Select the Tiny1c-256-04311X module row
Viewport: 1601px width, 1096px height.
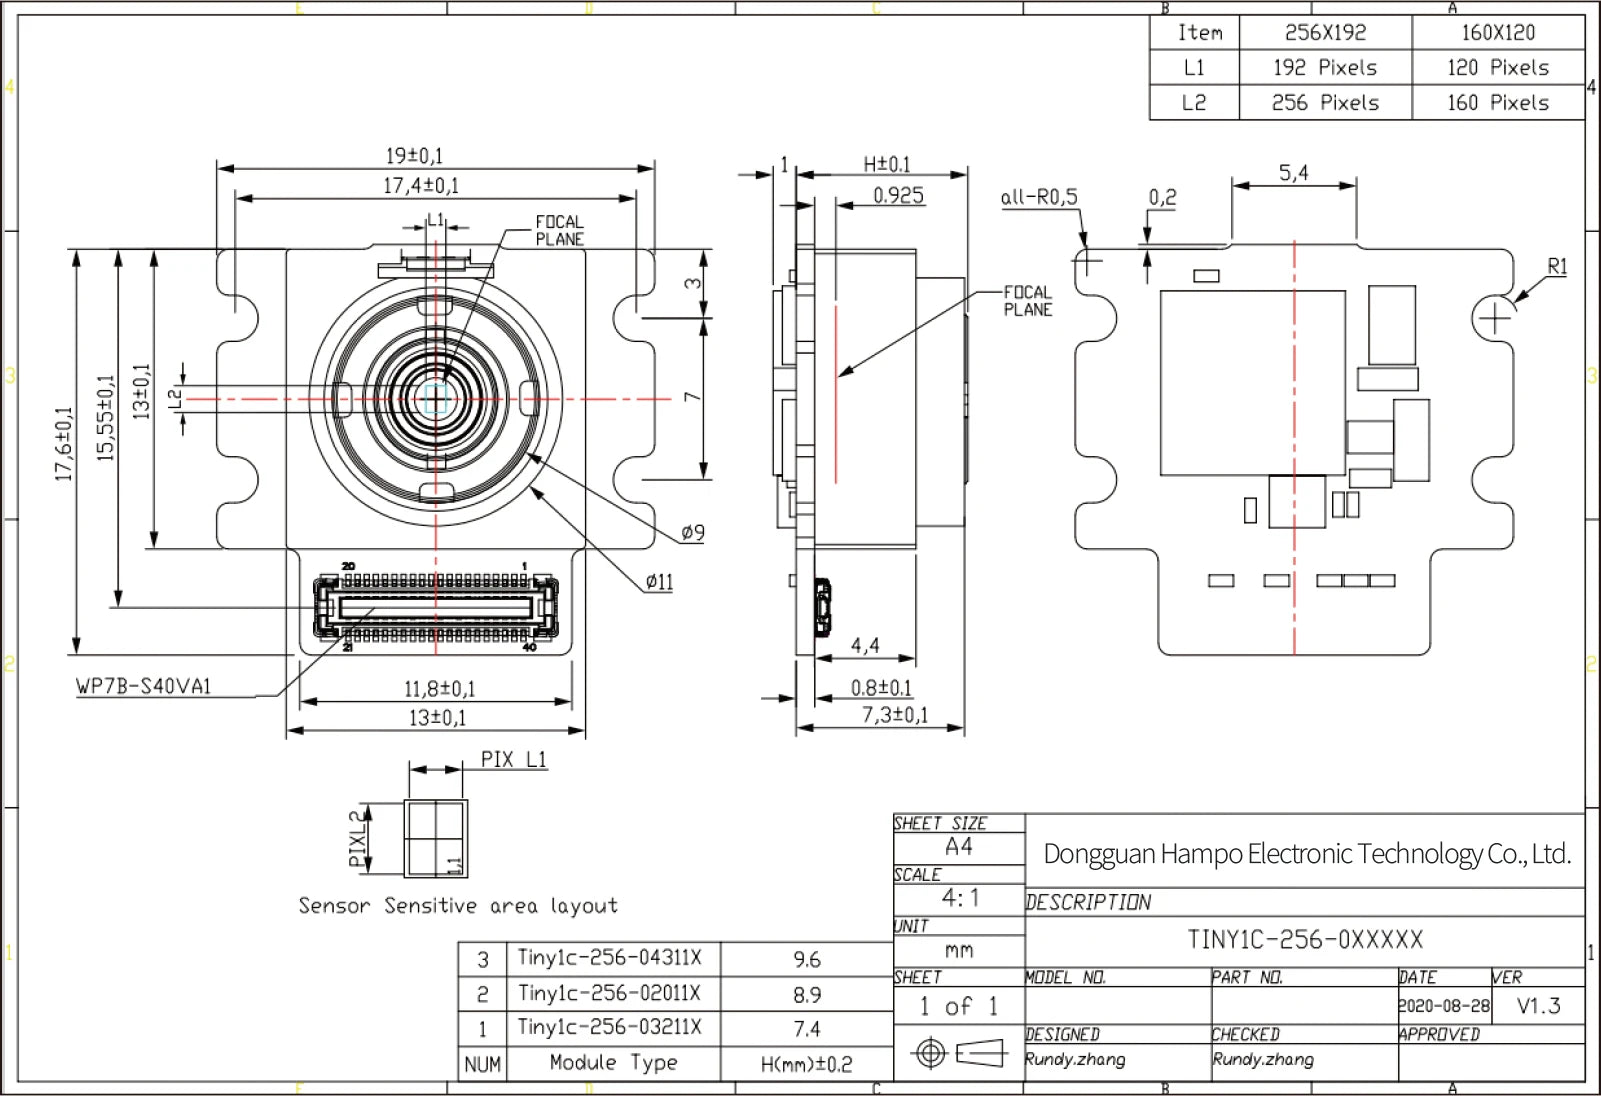[609, 958]
